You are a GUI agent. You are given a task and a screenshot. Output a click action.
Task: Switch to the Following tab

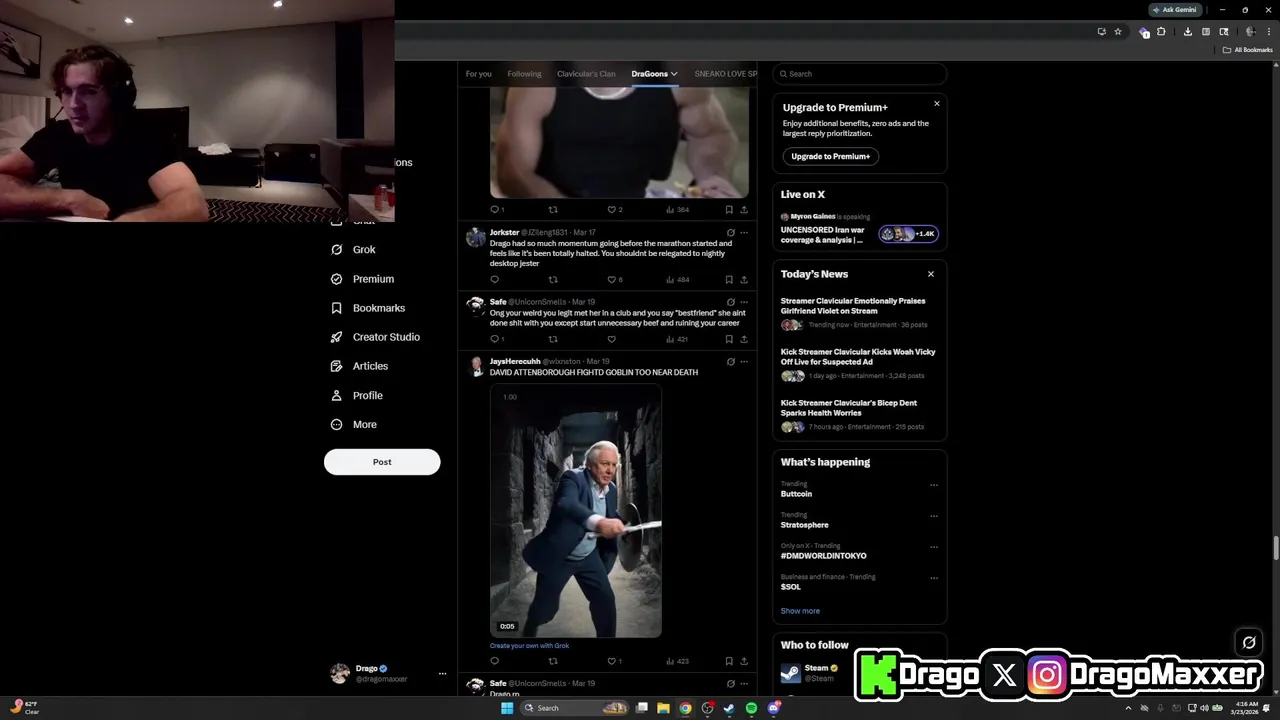pos(524,74)
